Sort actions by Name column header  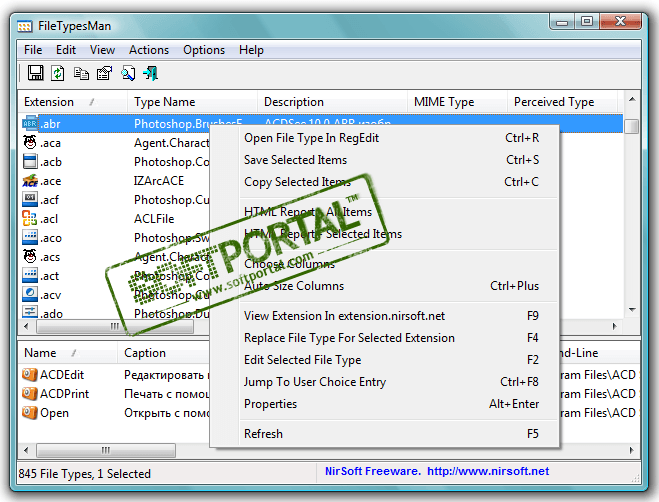pos(68,353)
